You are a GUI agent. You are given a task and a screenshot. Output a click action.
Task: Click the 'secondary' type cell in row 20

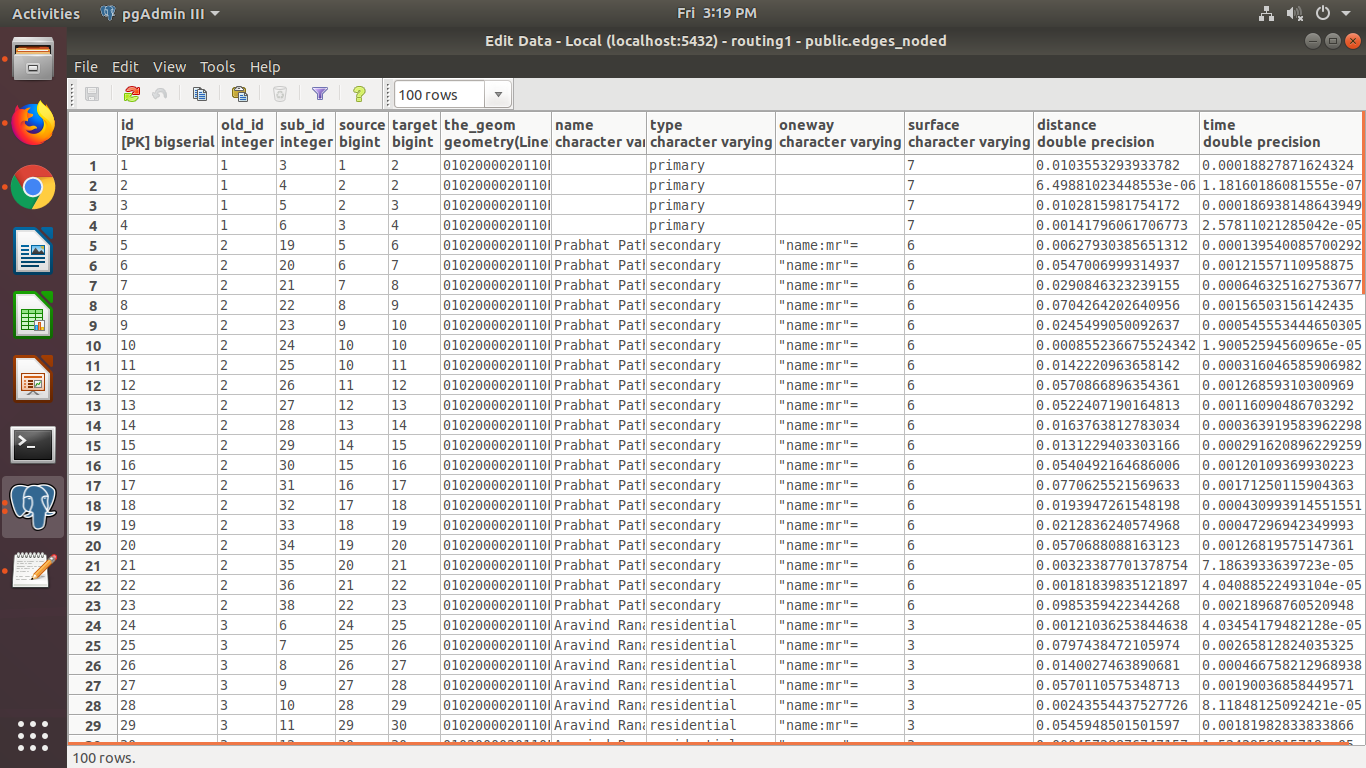pos(710,545)
